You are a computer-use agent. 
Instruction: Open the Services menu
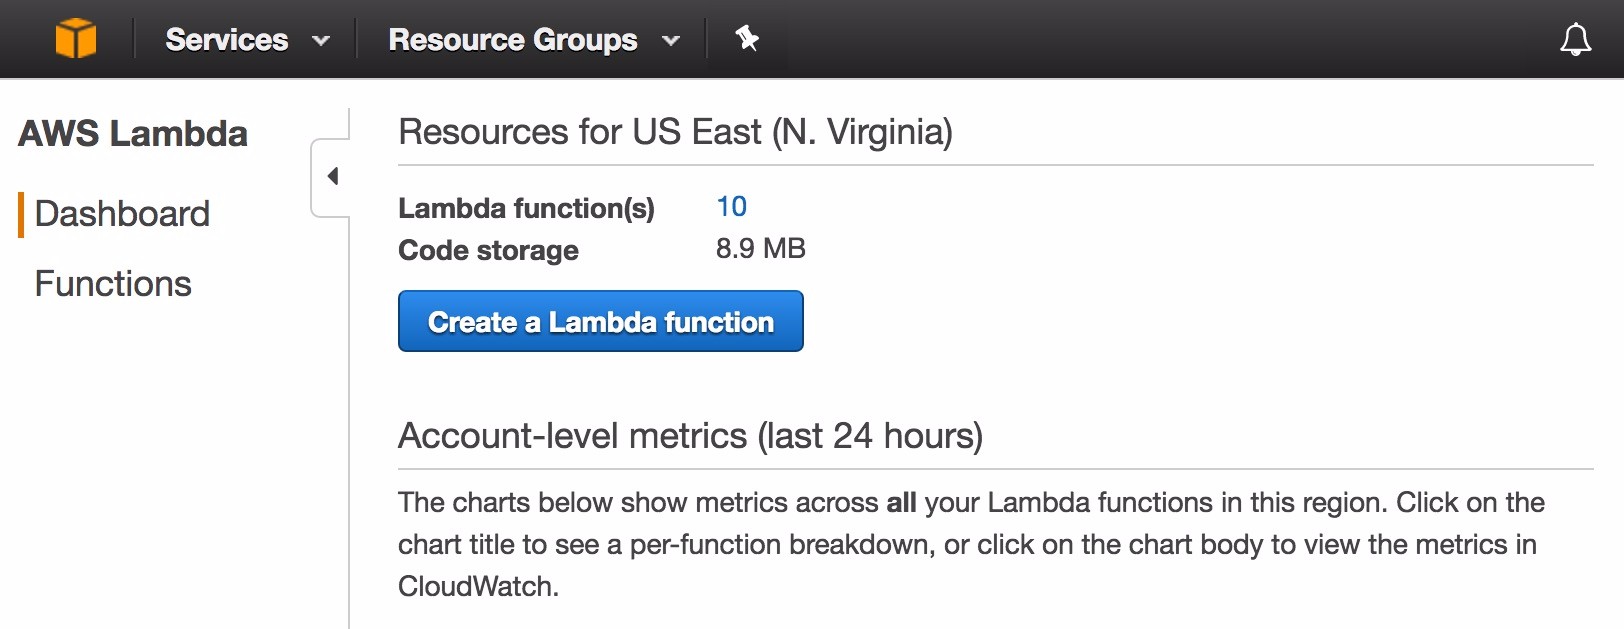(227, 40)
